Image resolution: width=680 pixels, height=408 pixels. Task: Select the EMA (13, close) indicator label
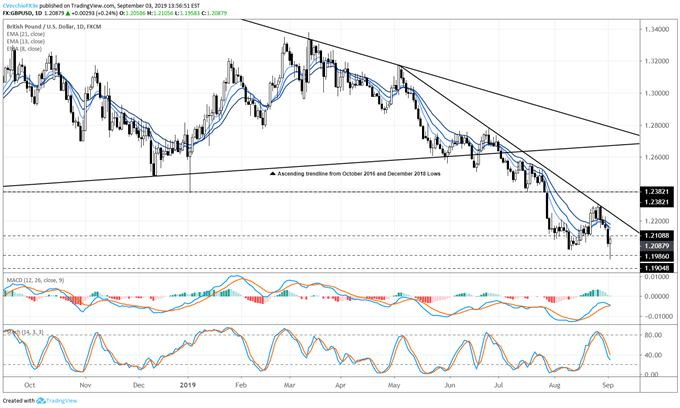[x=26, y=41]
